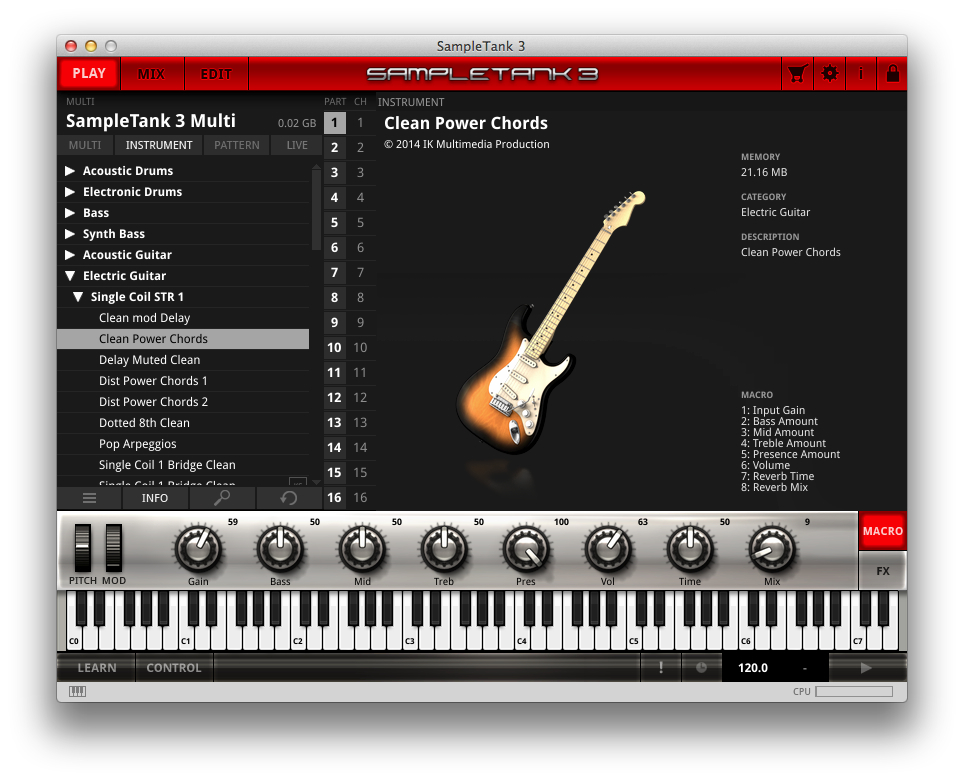Open the search tool in the browser panel
964x781 pixels.
[x=222, y=498]
